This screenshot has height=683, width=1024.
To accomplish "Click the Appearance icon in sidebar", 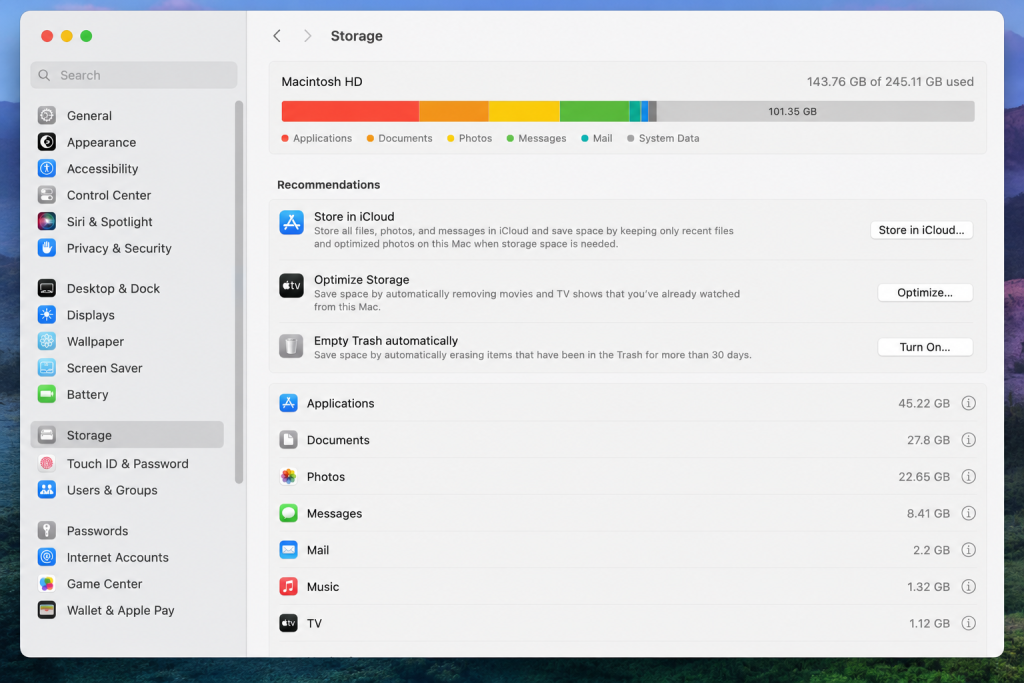I will click(x=46, y=142).
